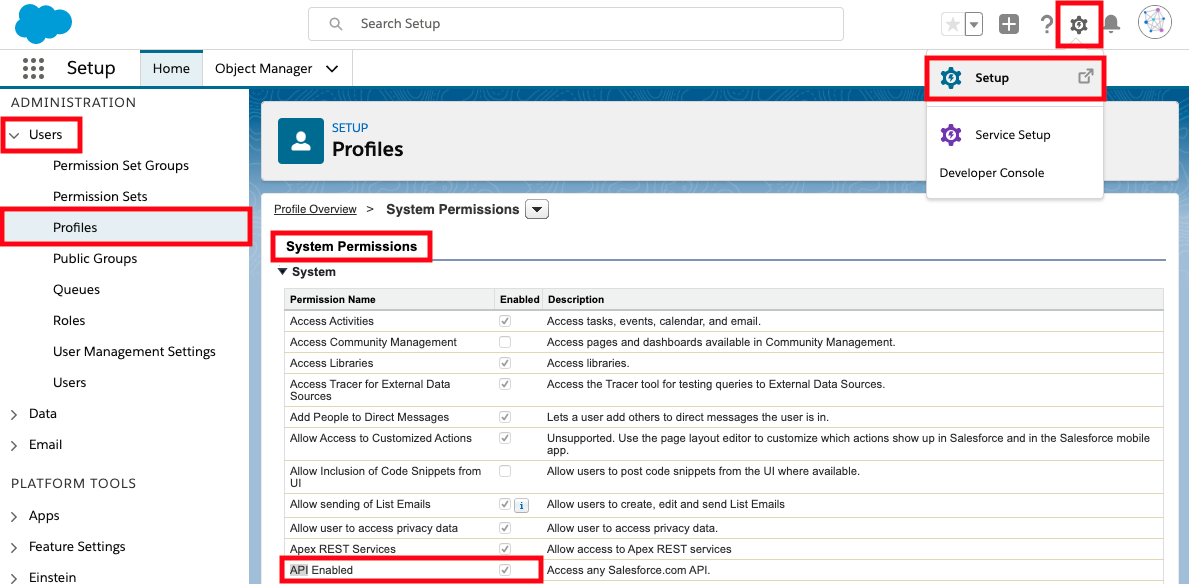The height and width of the screenshot is (584, 1189).
Task: Open the App Launcher waffle icon
Action: coord(33,68)
